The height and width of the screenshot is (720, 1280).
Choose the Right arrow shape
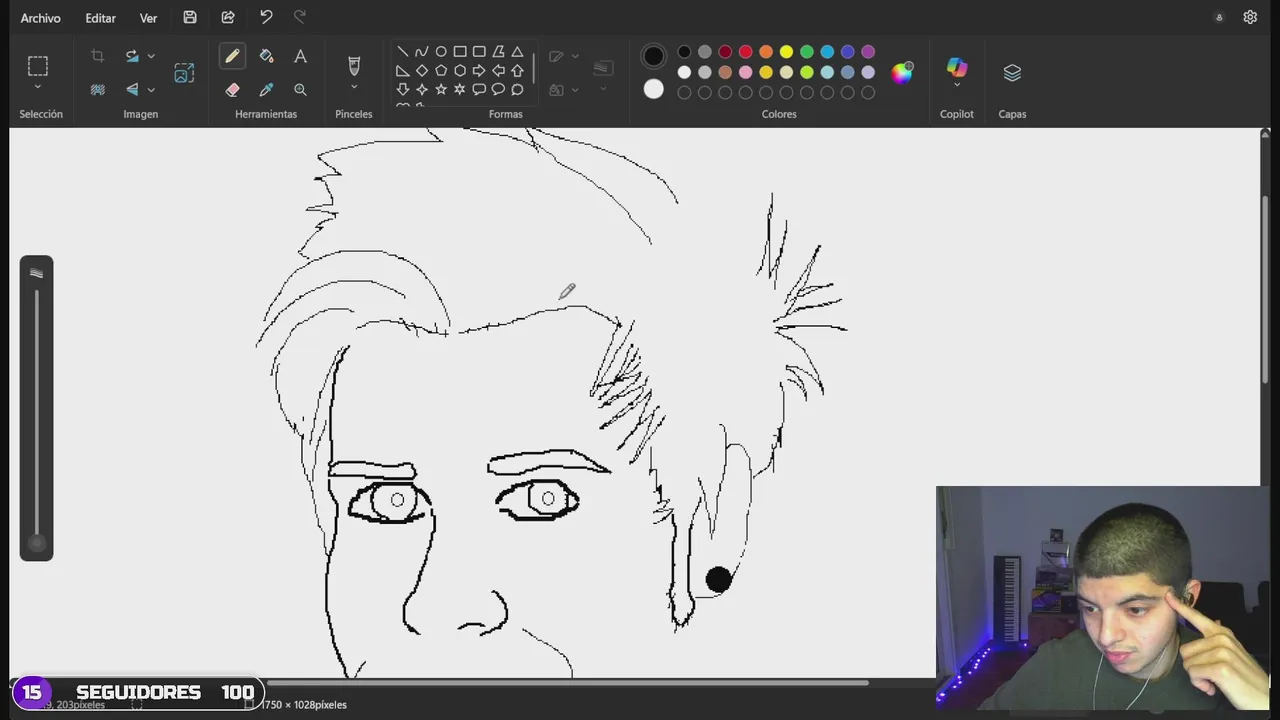click(x=479, y=71)
